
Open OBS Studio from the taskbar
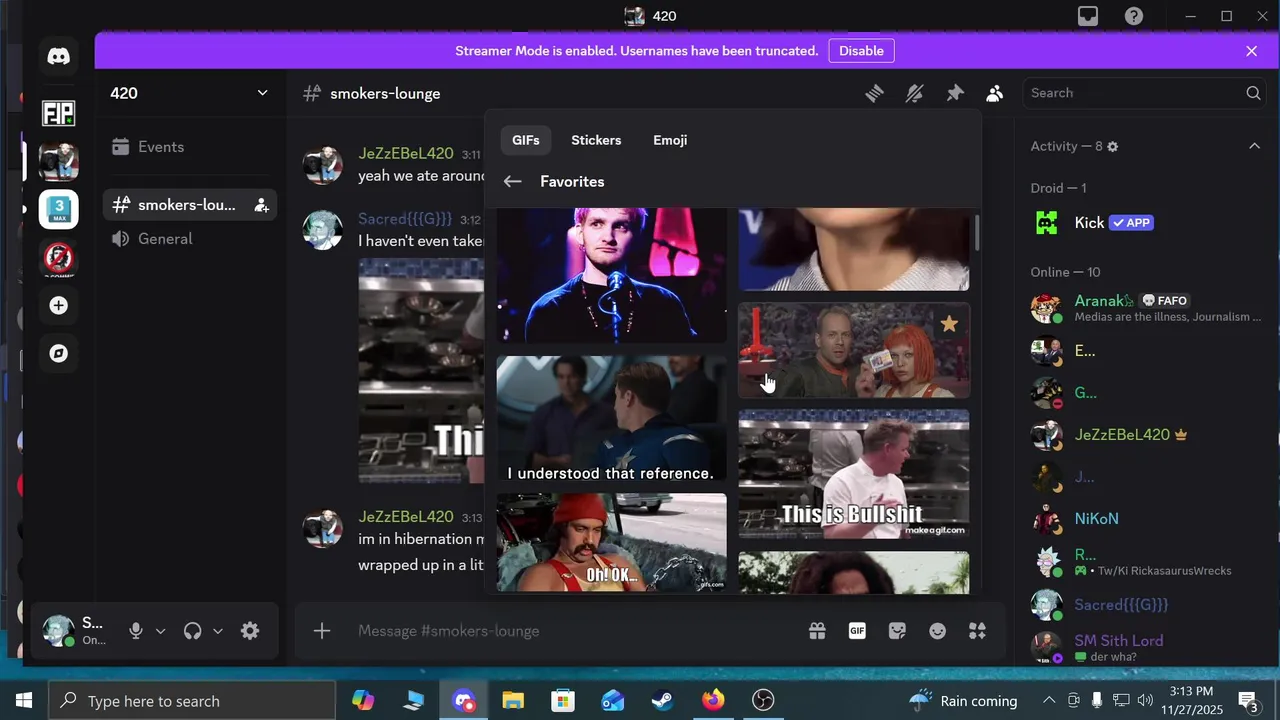[x=763, y=701]
